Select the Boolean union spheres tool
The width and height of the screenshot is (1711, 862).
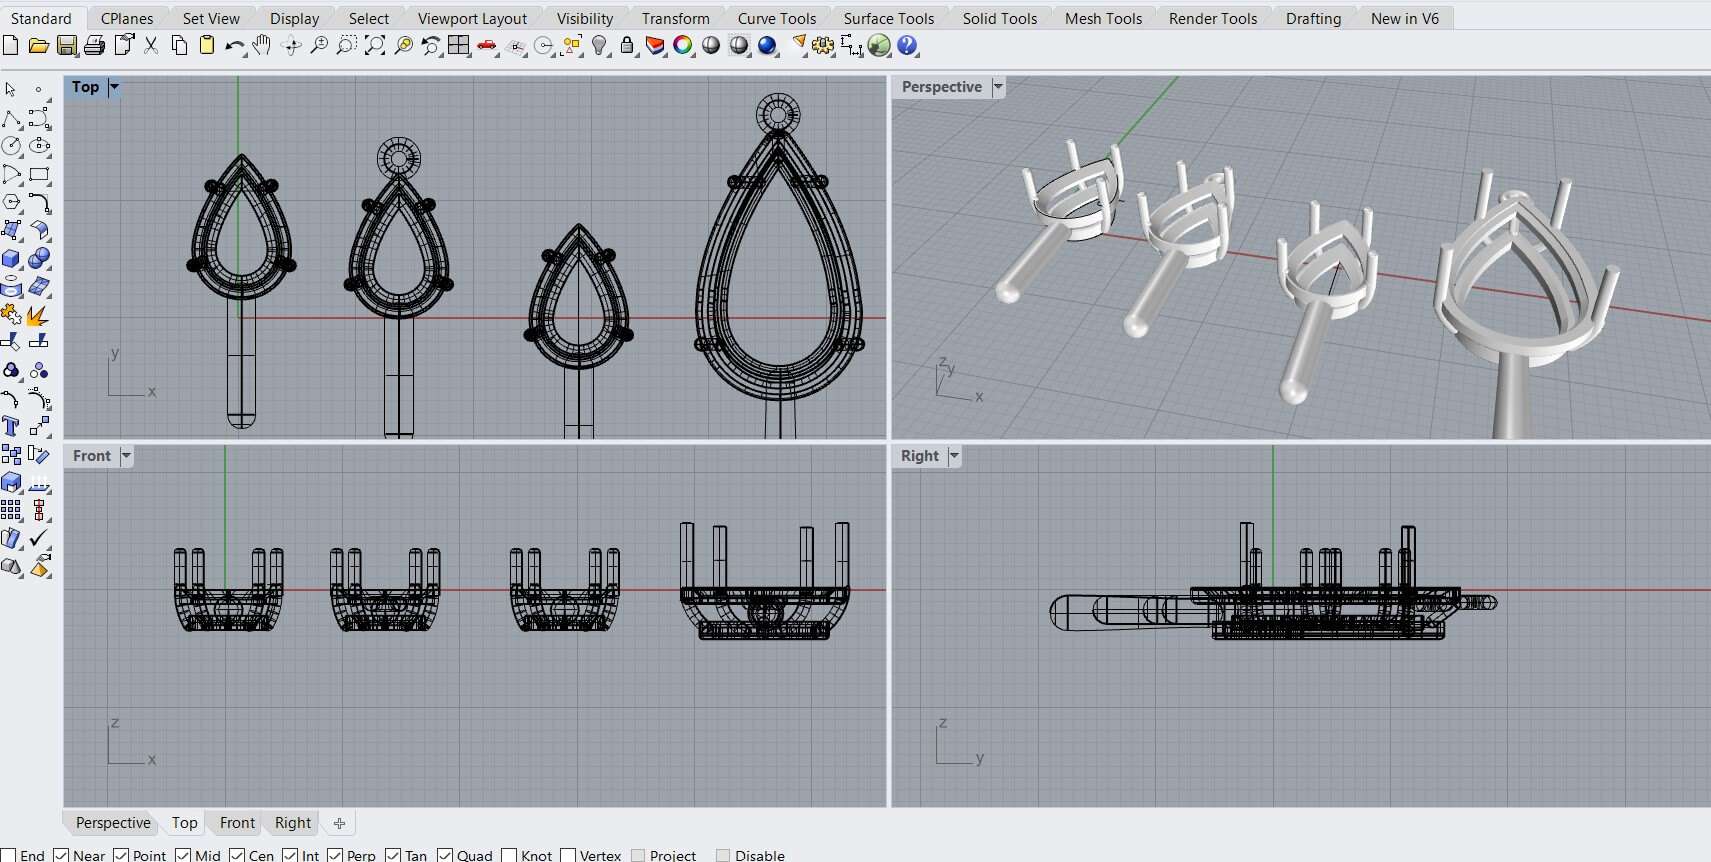[39, 258]
